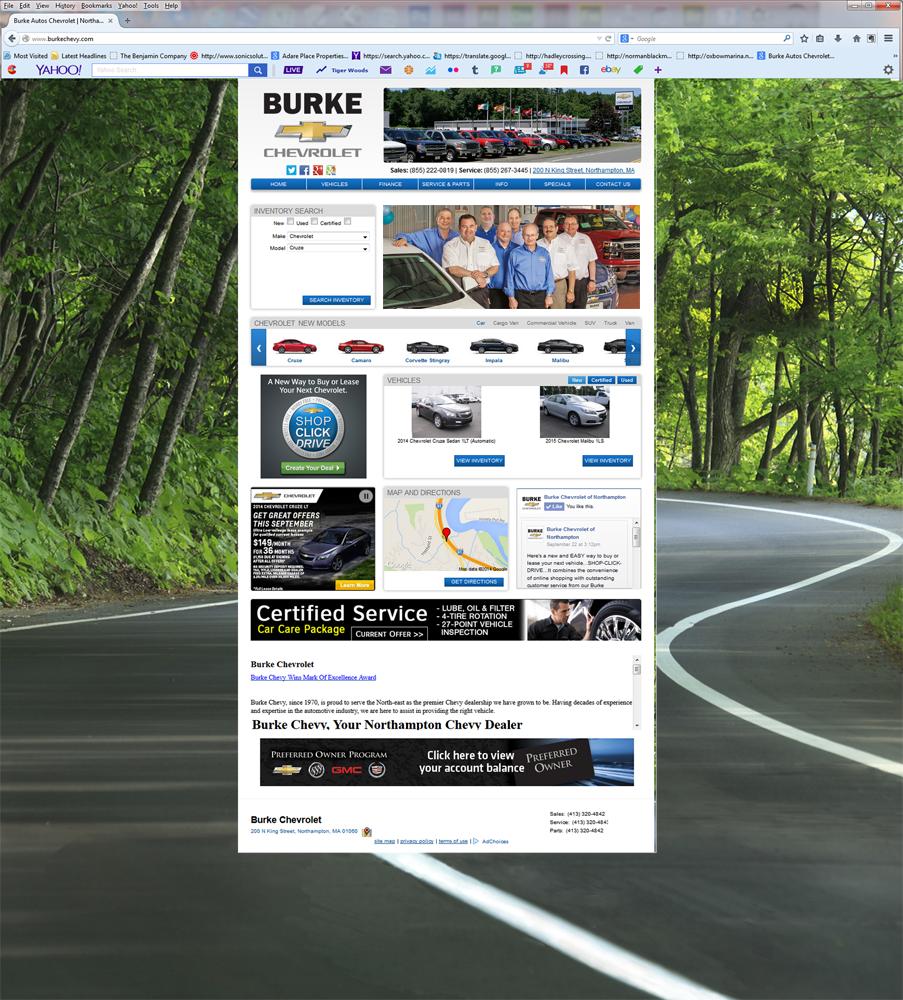Click VIEW INVENTORY under the Cruze Sedan
Image resolution: width=903 pixels, height=1000 pixels.
[480, 460]
